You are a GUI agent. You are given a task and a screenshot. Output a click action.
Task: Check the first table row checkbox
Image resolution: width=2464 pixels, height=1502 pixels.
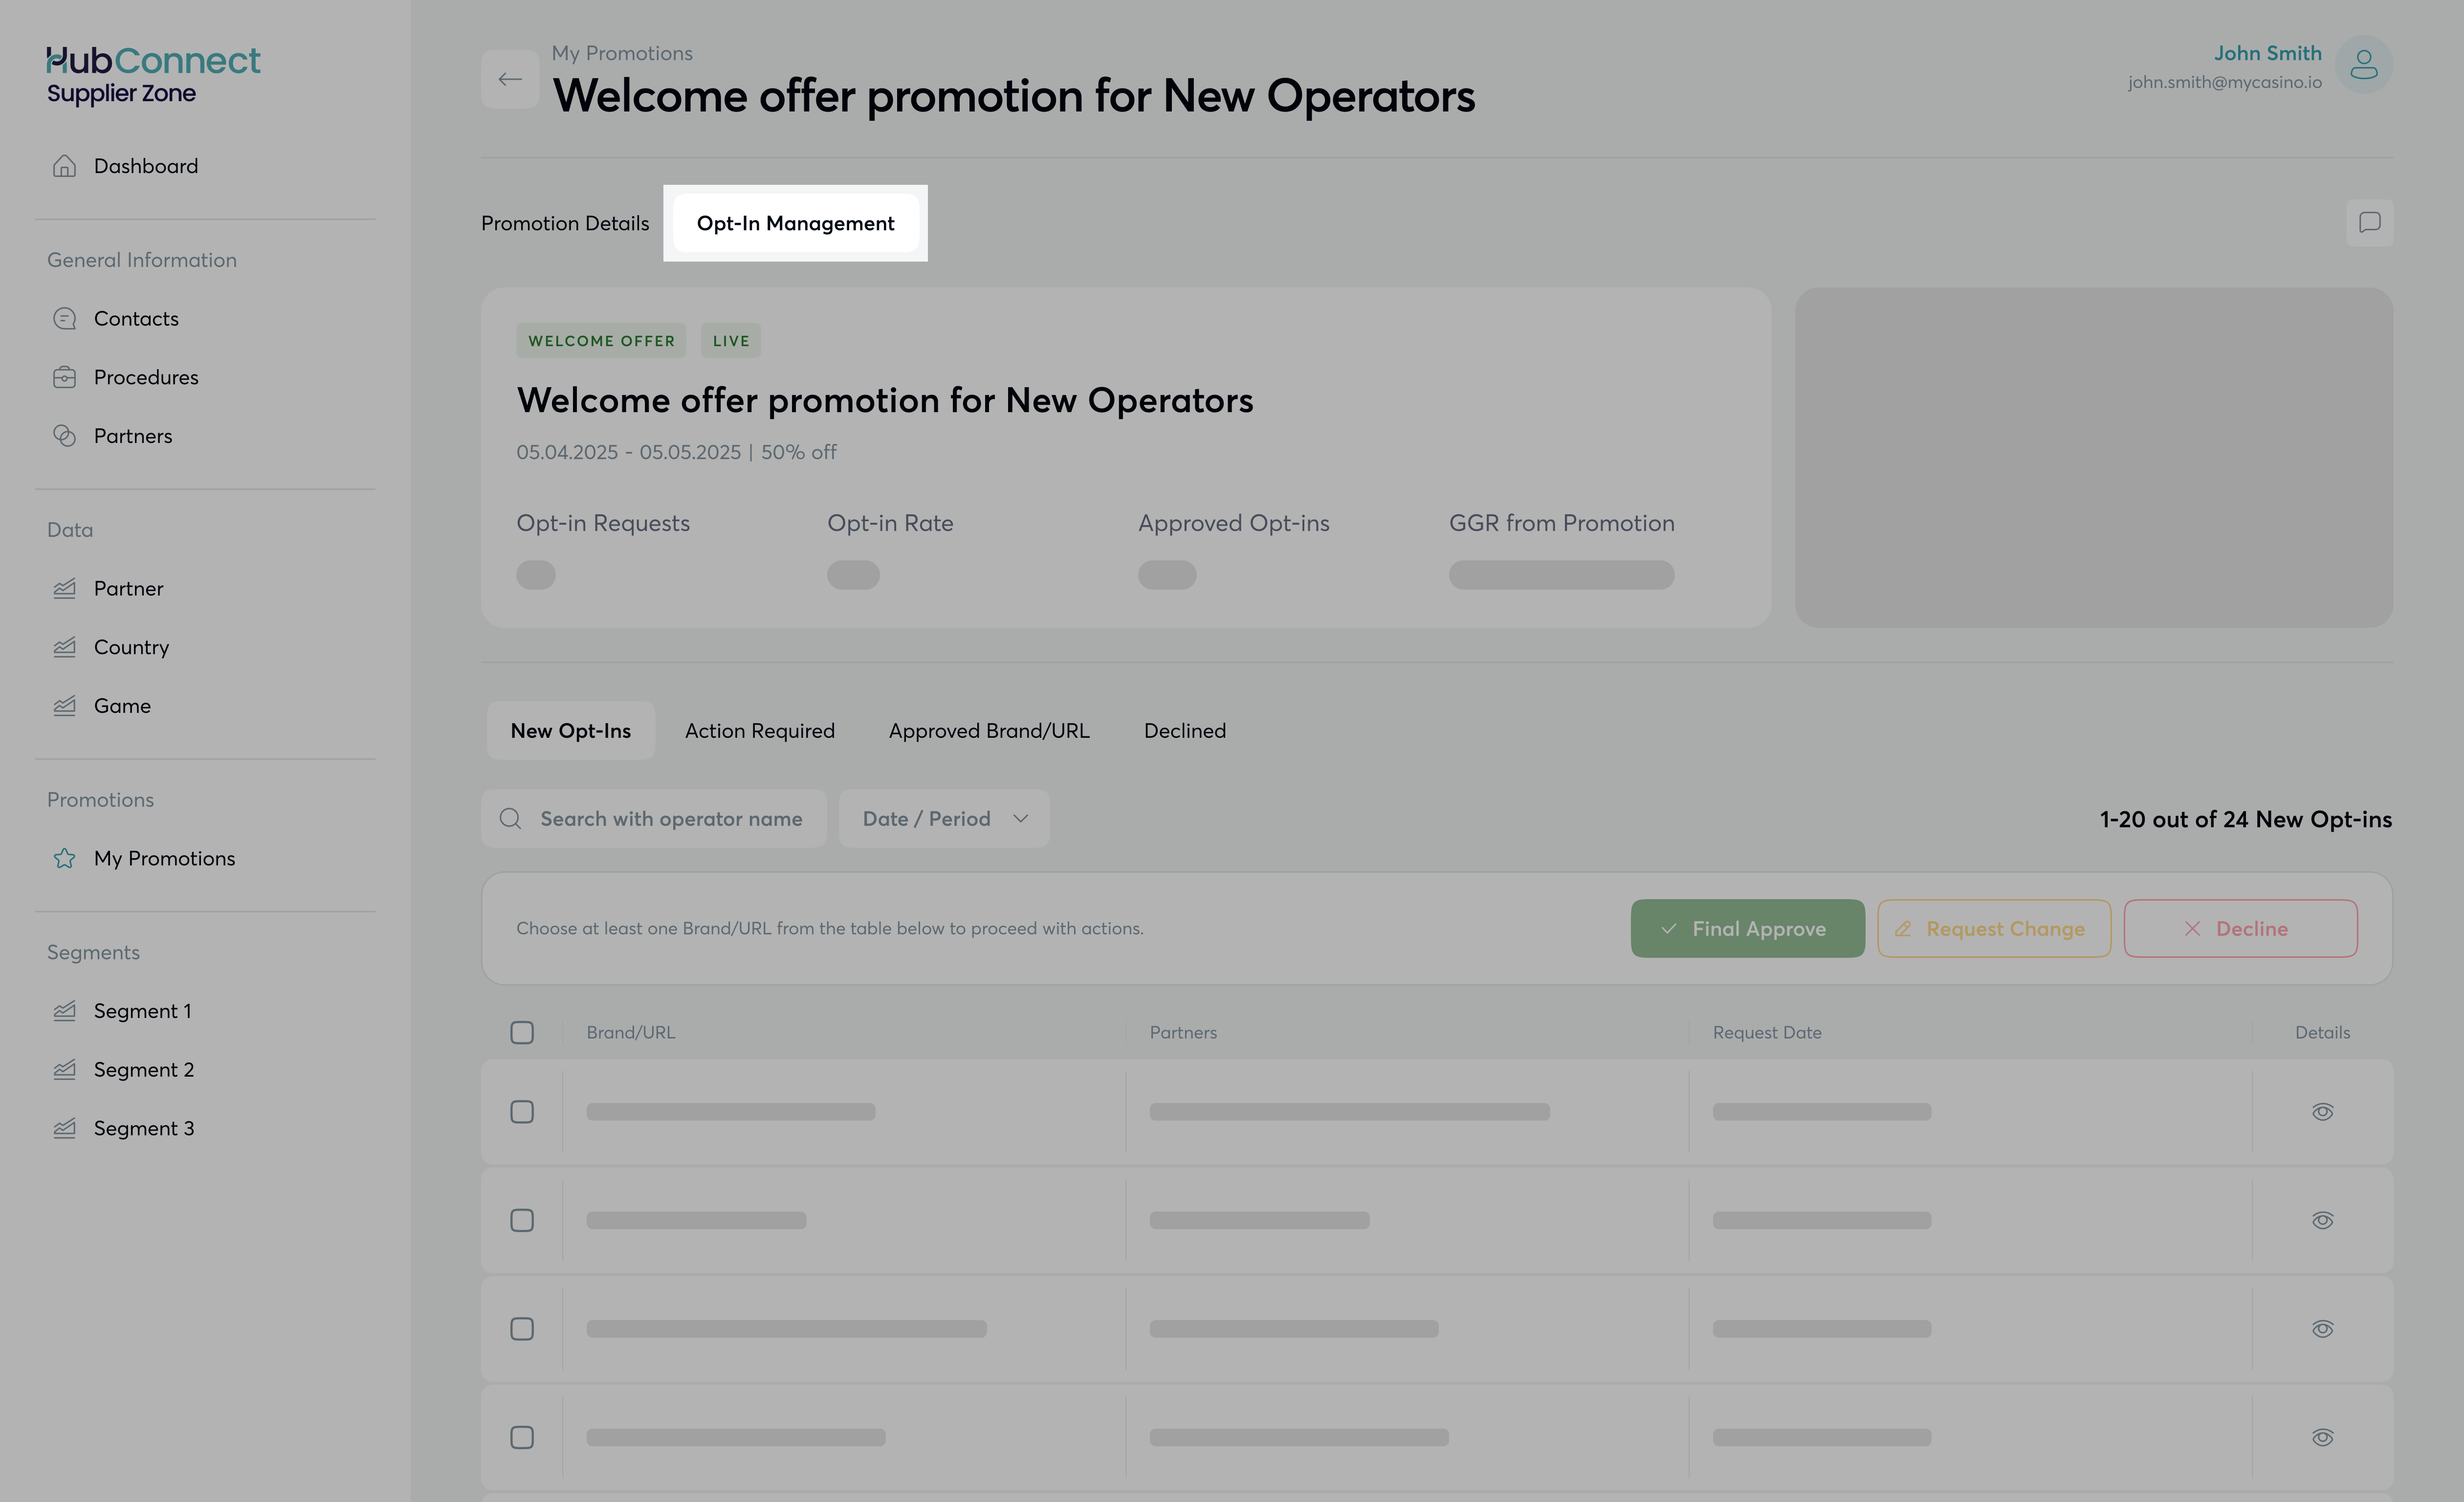522,1112
